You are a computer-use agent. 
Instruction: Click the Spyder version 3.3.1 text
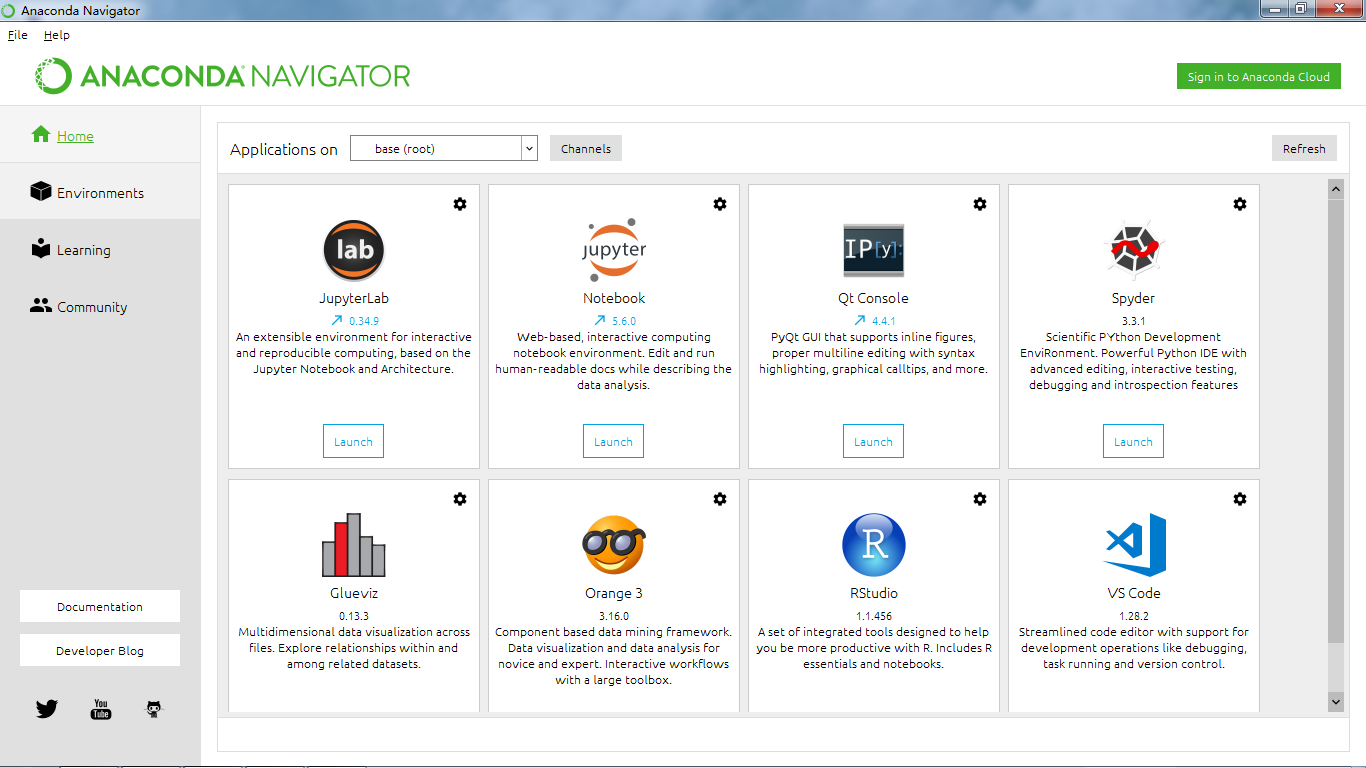tap(1133, 321)
